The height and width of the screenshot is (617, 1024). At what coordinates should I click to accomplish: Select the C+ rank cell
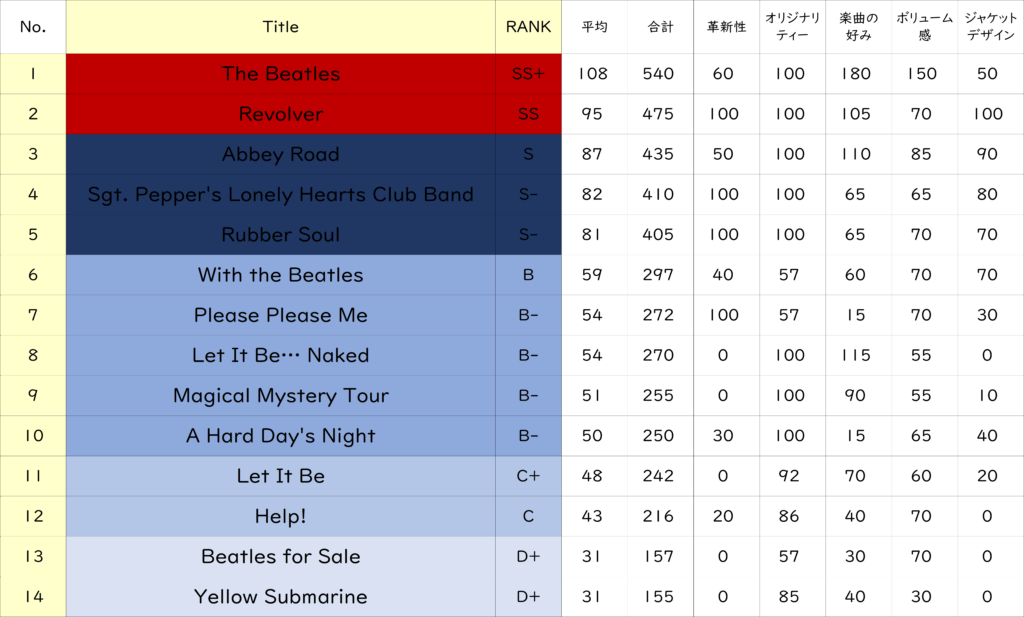(x=528, y=476)
